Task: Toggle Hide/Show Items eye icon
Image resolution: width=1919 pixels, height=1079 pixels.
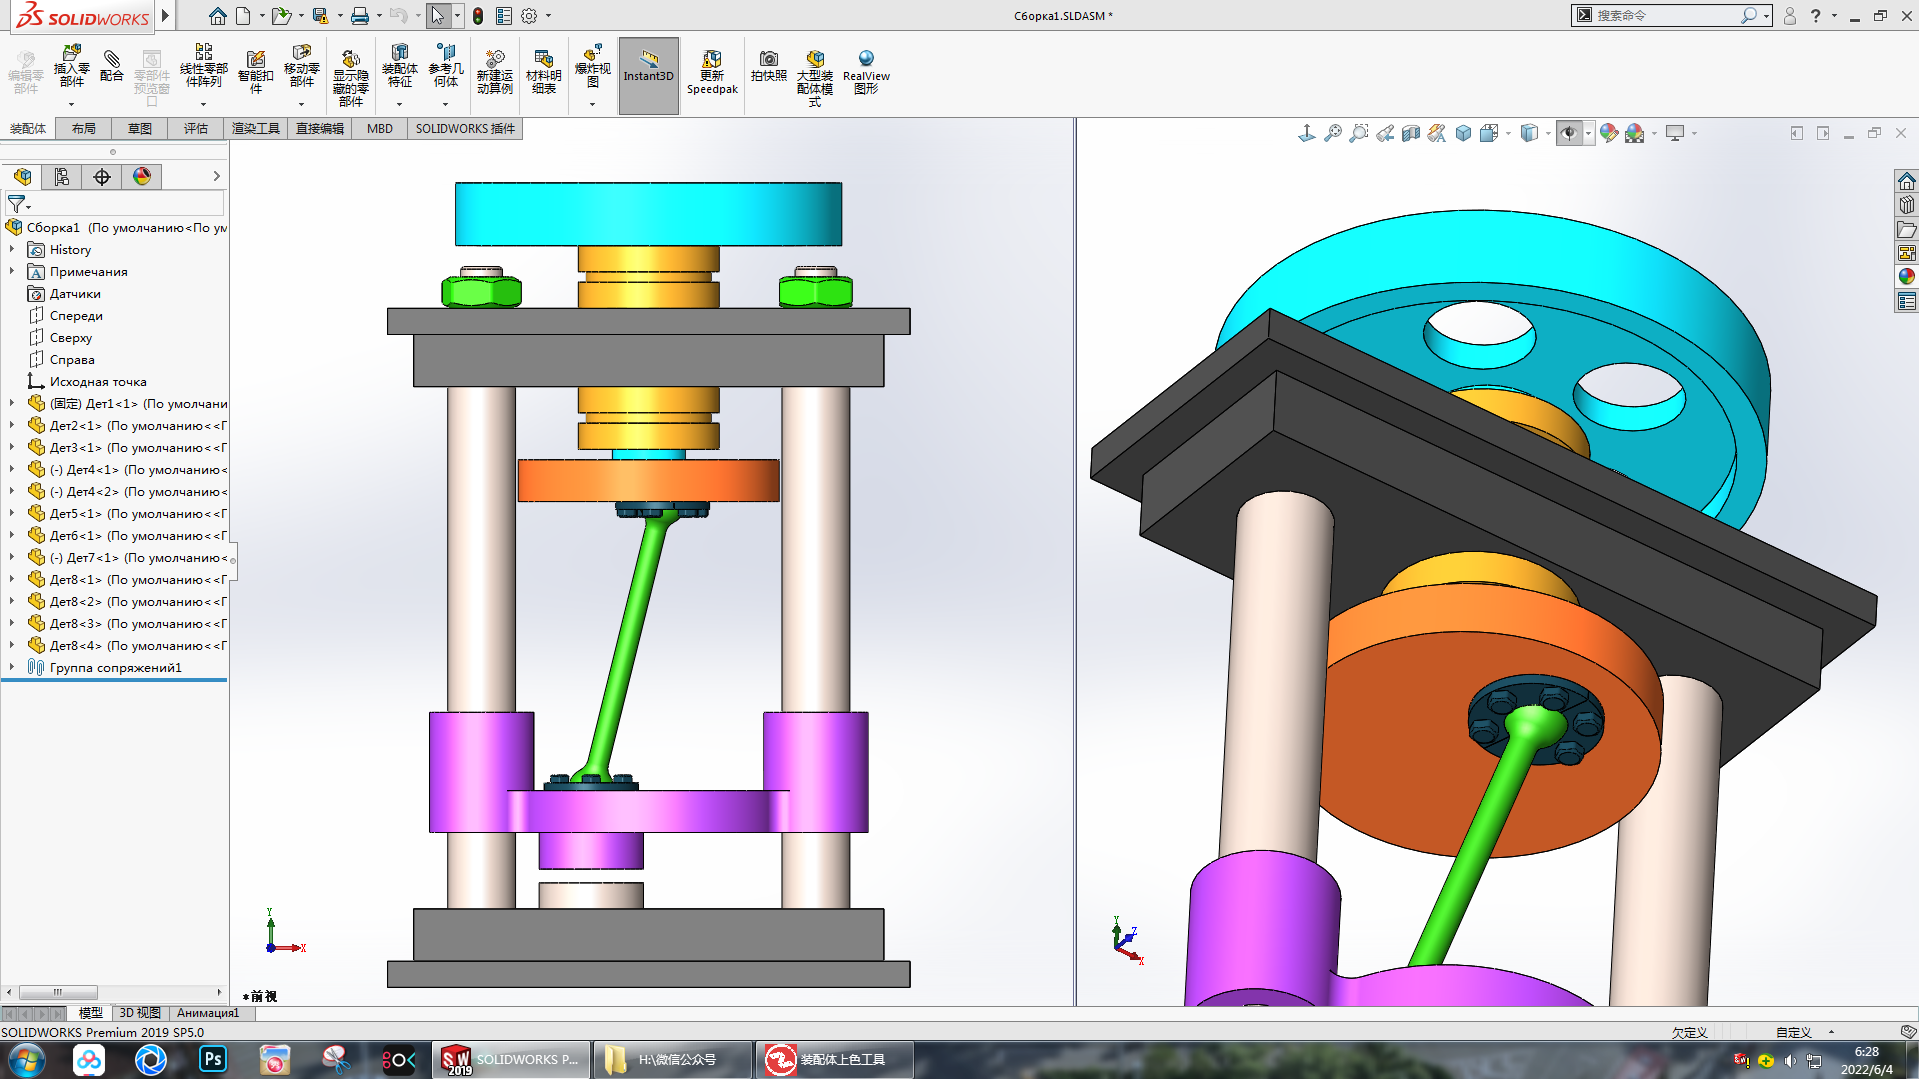Action: 1568,133
